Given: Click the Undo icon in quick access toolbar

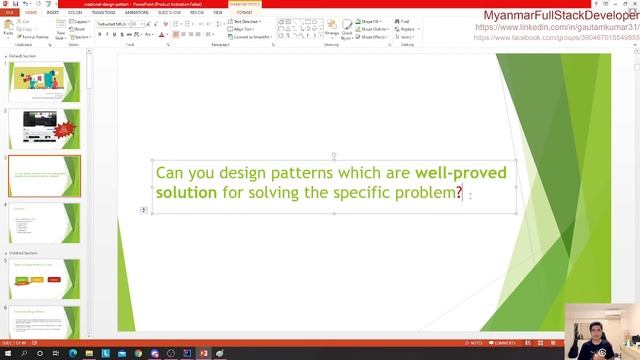Looking at the screenshot, I should pos(25,4).
